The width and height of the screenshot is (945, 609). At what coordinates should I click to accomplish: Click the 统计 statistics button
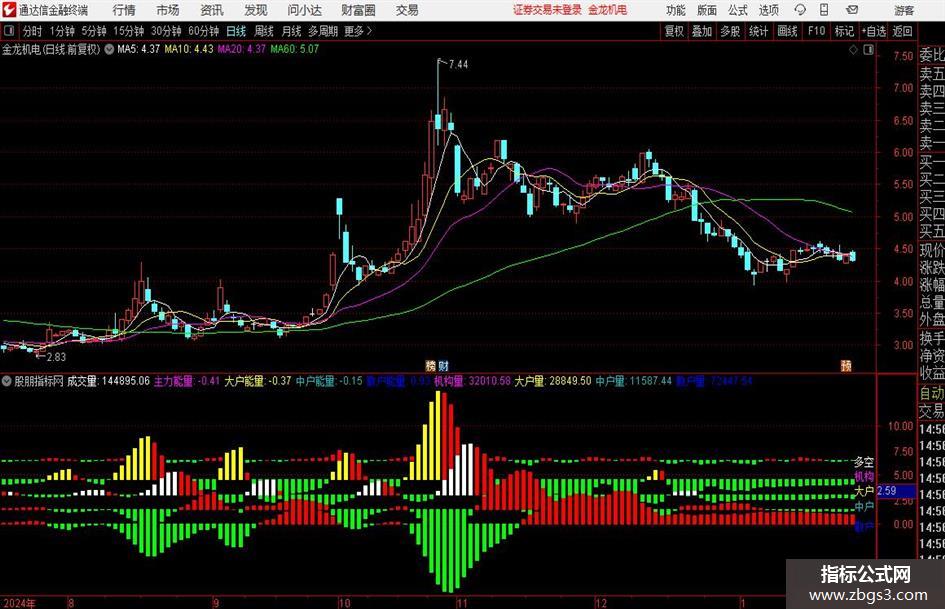[x=759, y=31]
